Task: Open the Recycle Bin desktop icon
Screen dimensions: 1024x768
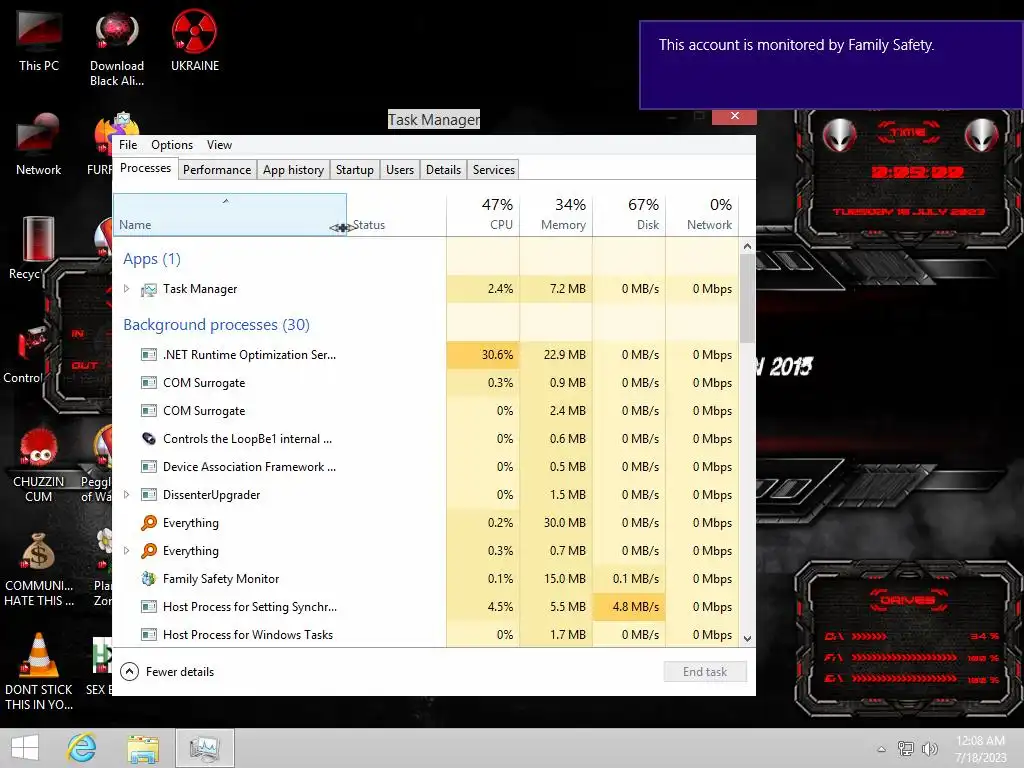Action: [39, 248]
